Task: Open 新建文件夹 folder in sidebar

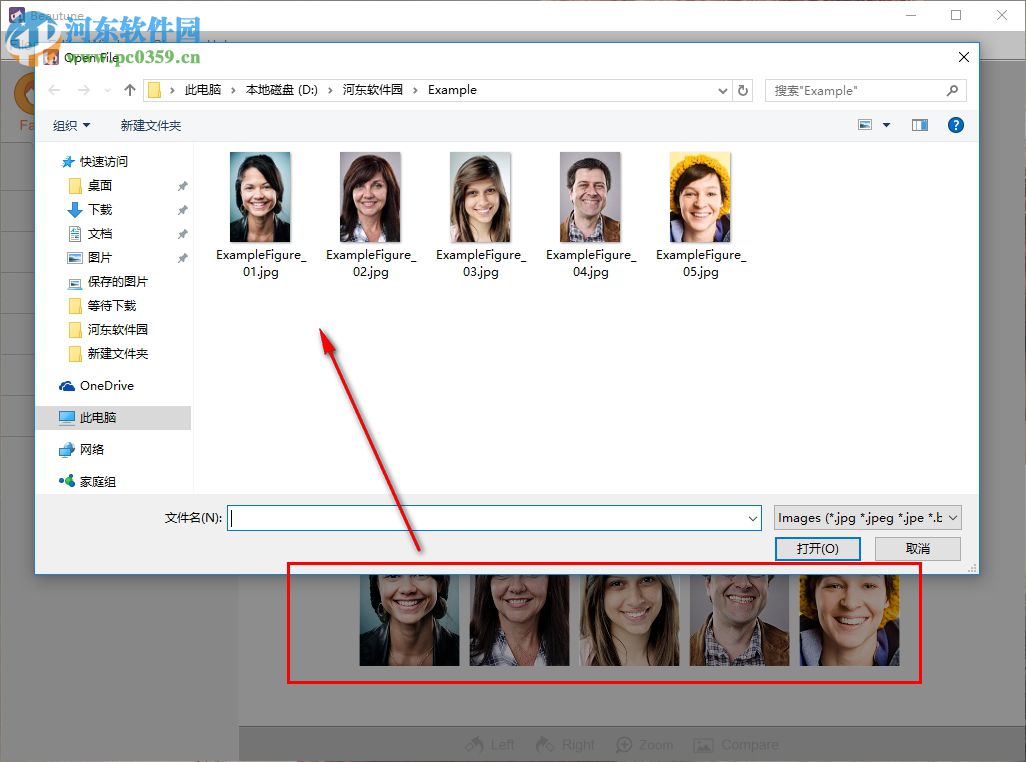Action: tap(118, 354)
